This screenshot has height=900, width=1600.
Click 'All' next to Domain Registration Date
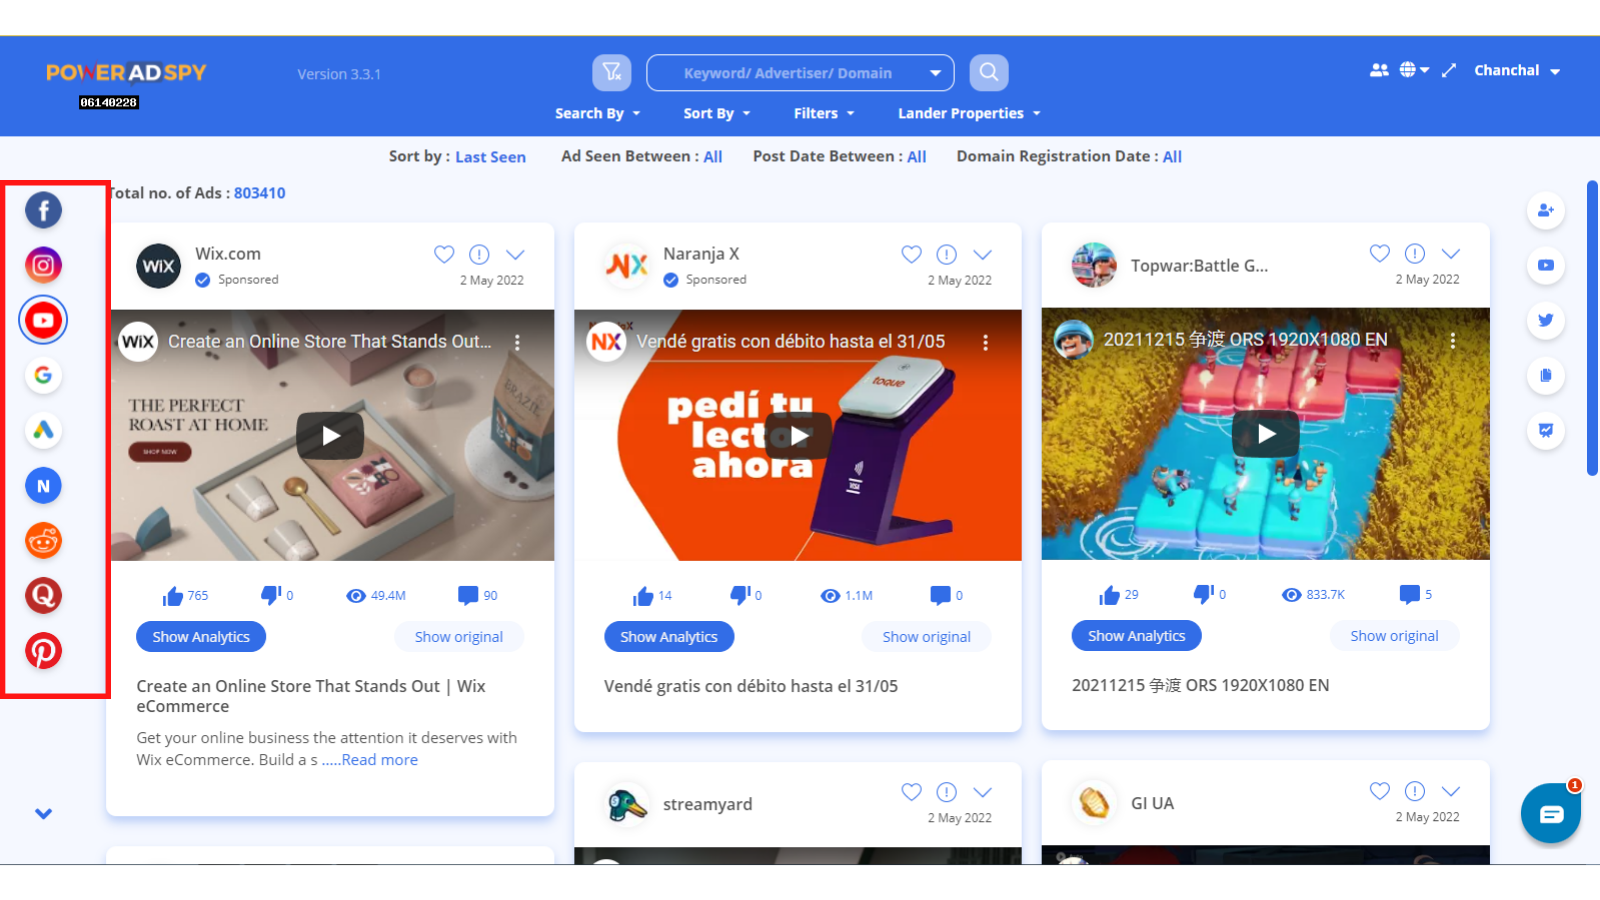1173,157
